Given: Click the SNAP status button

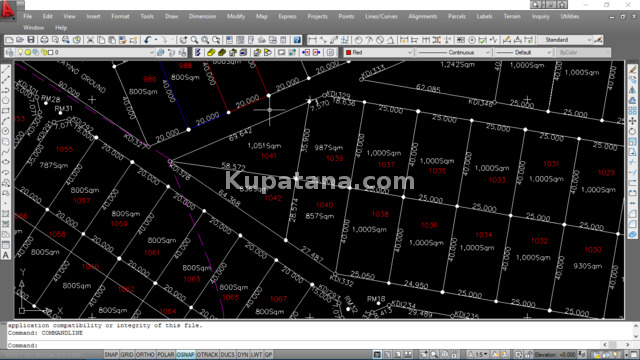Looking at the screenshot, I should click(x=111, y=355).
